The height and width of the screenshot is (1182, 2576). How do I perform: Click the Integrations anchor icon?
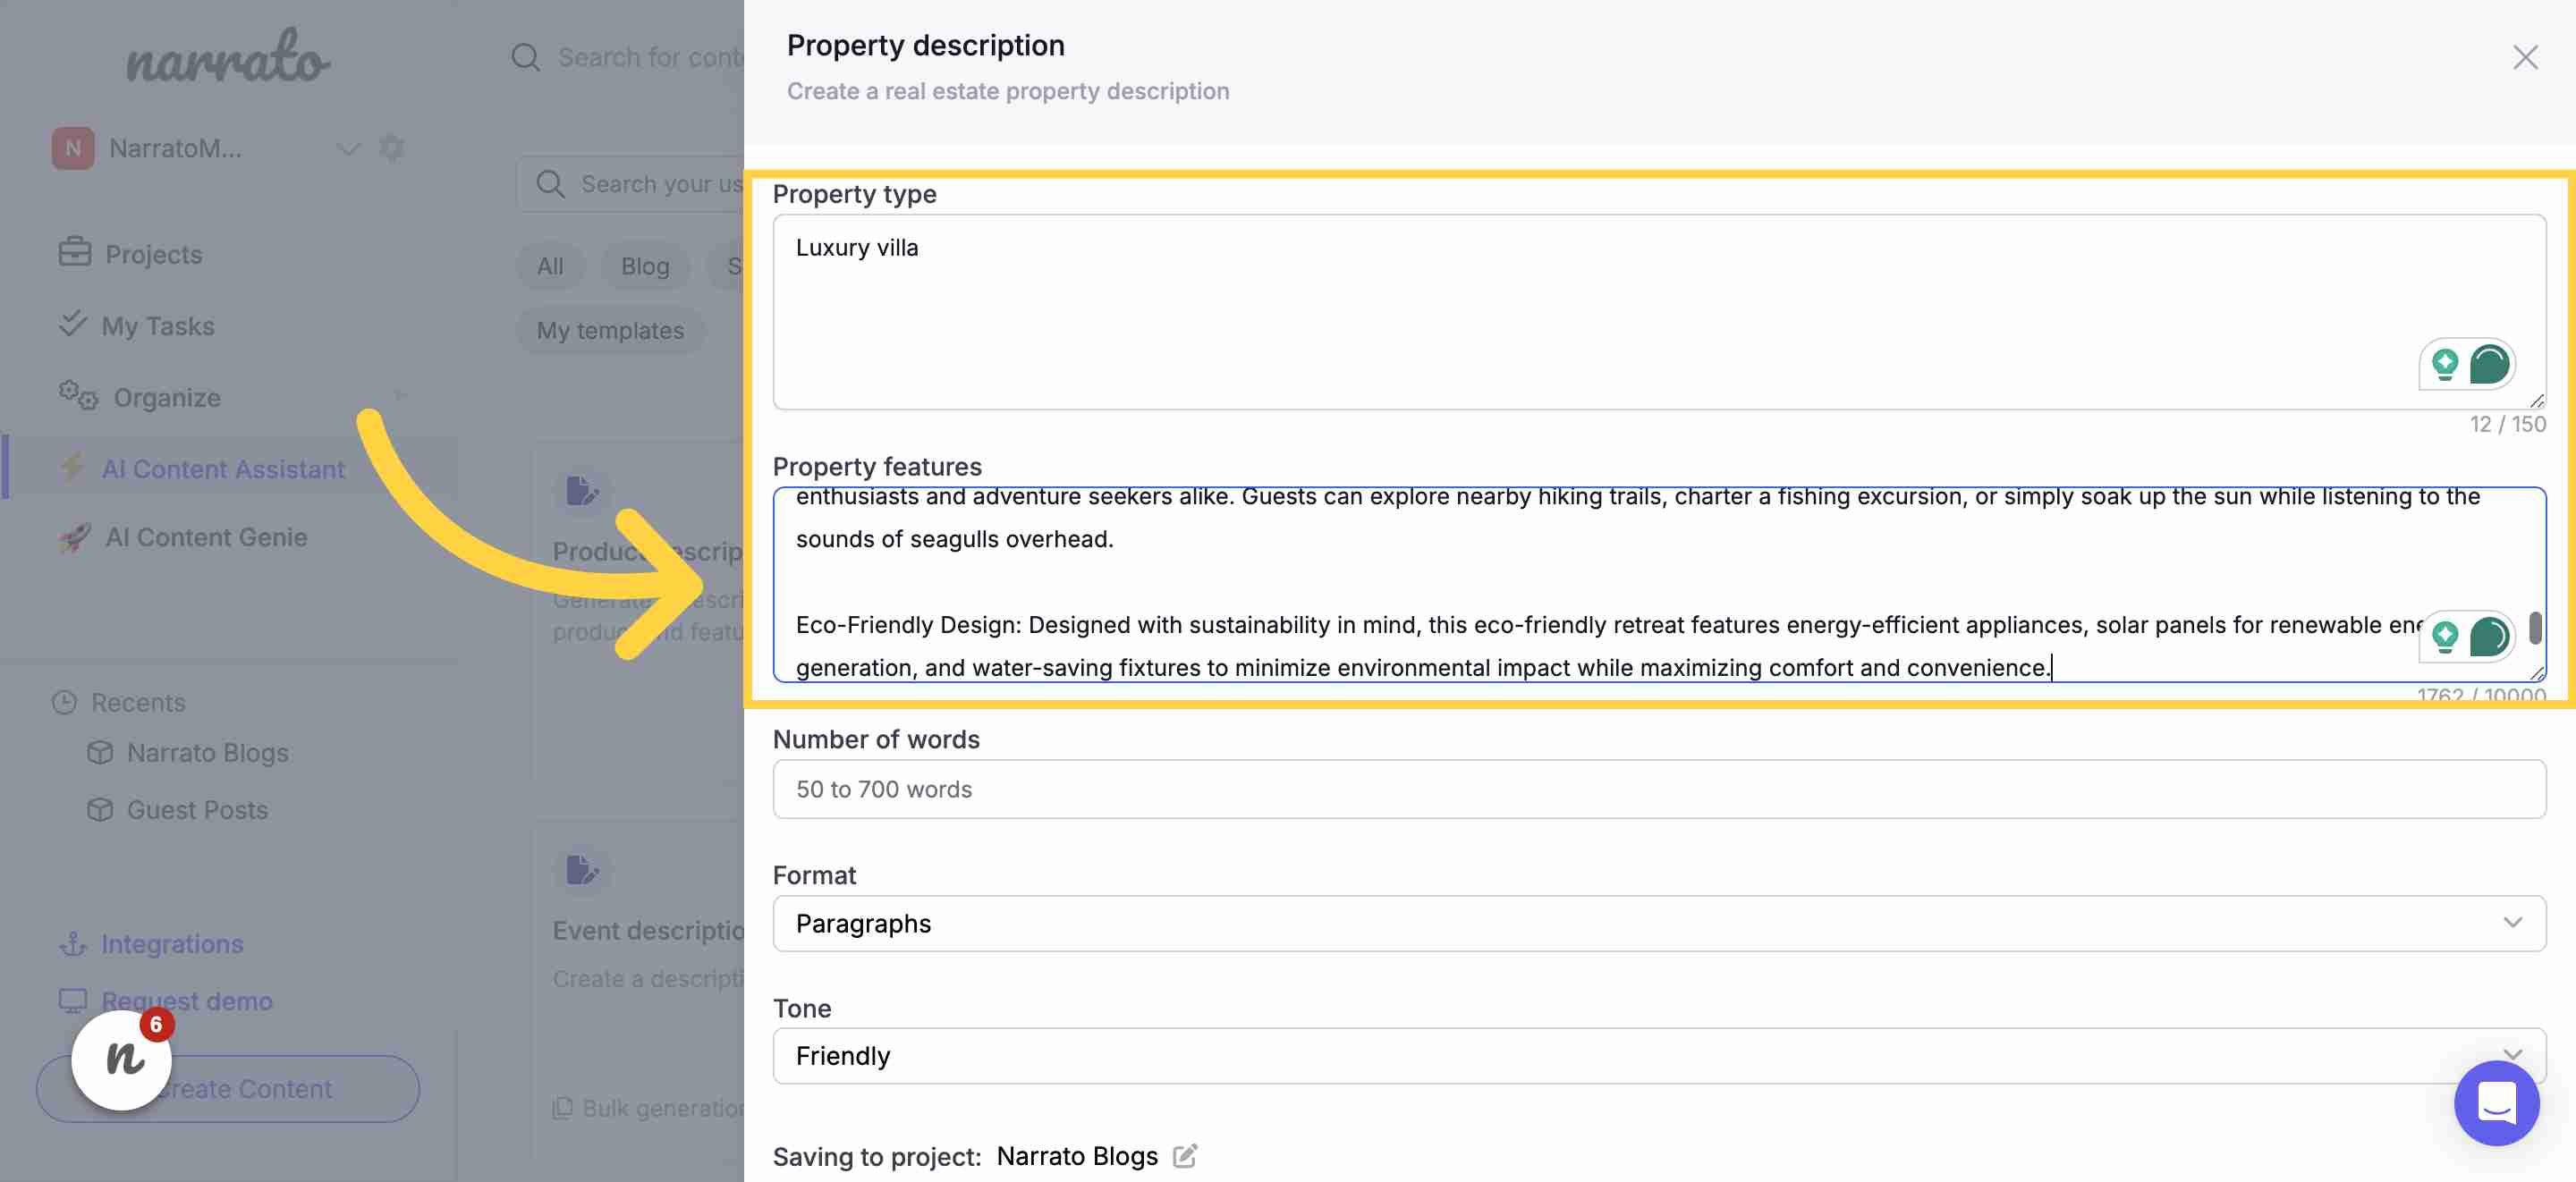73,943
